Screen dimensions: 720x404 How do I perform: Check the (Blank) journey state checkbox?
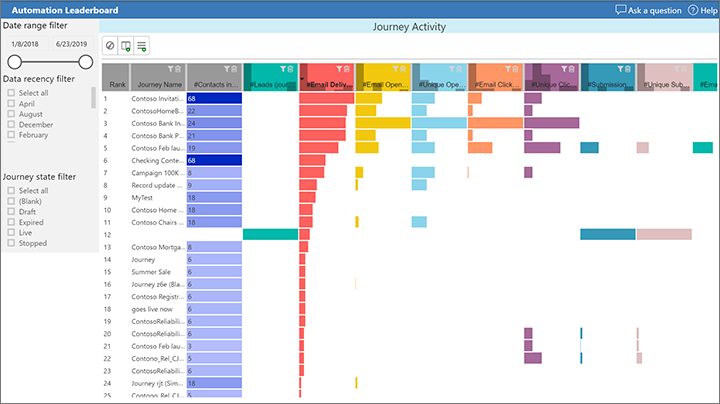(x=11, y=201)
